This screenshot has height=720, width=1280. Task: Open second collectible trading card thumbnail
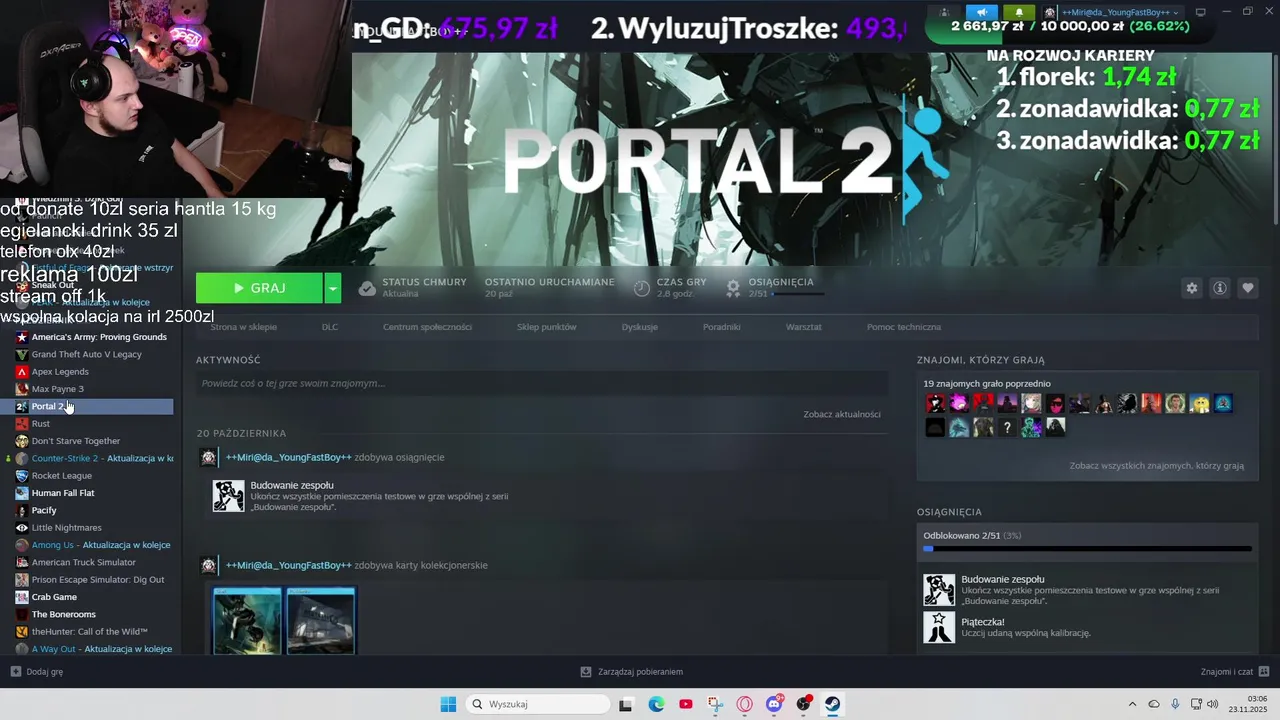[321, 621]
